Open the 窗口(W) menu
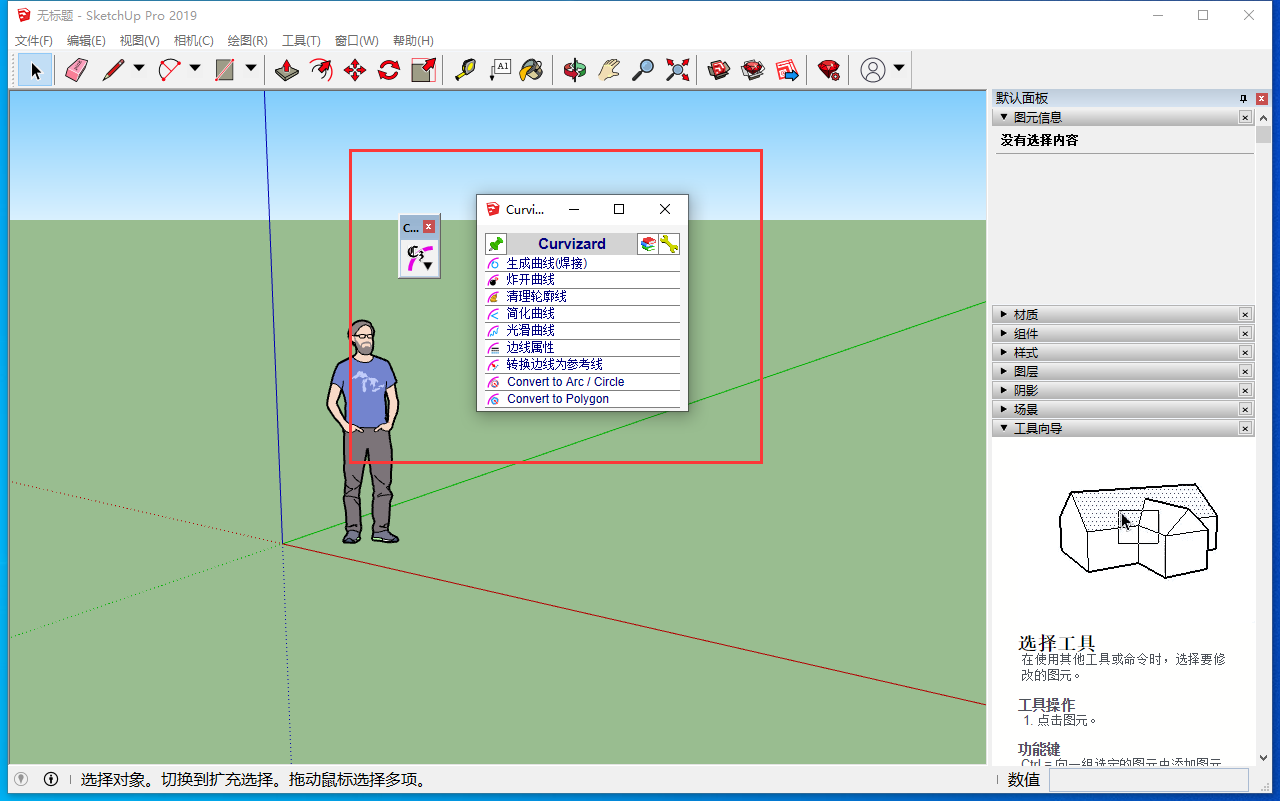Image resolution: width=1280 pixels, height=801 pixels. click(x=356, y=41)
